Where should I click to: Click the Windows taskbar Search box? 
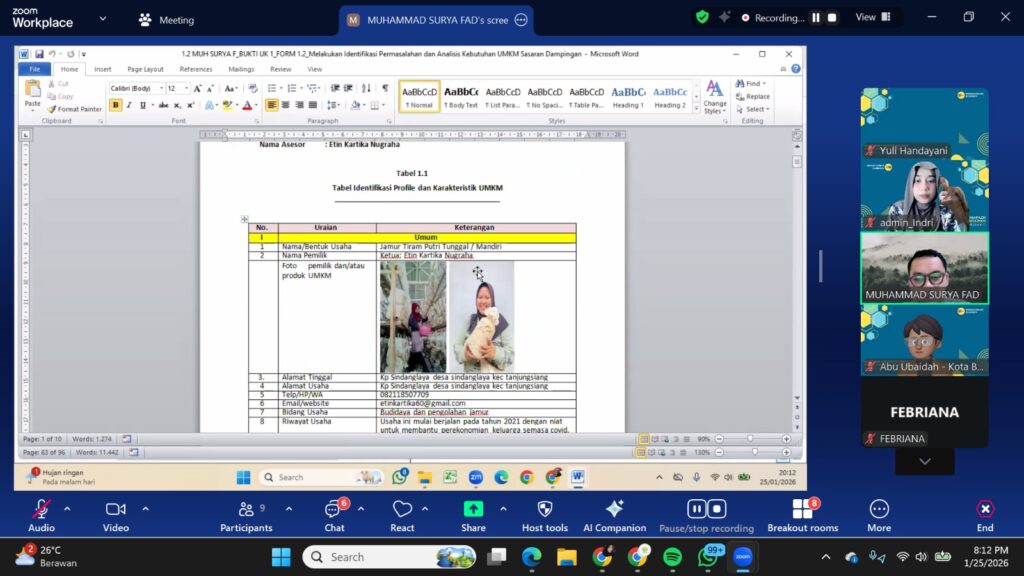tap(376, 557)
